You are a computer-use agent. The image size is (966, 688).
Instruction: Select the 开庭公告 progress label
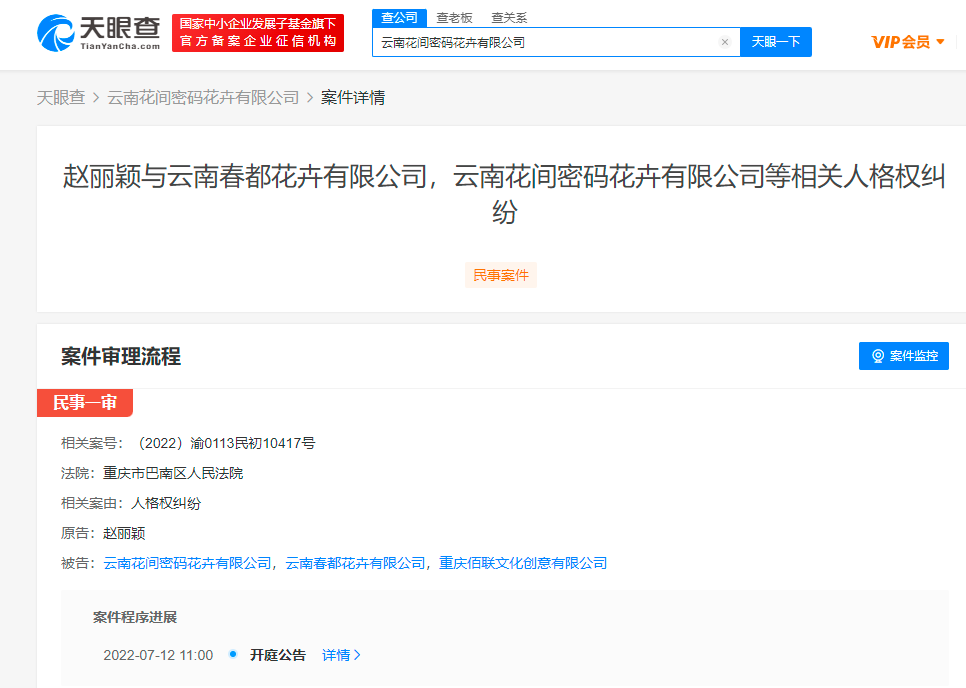coord(278,655)
